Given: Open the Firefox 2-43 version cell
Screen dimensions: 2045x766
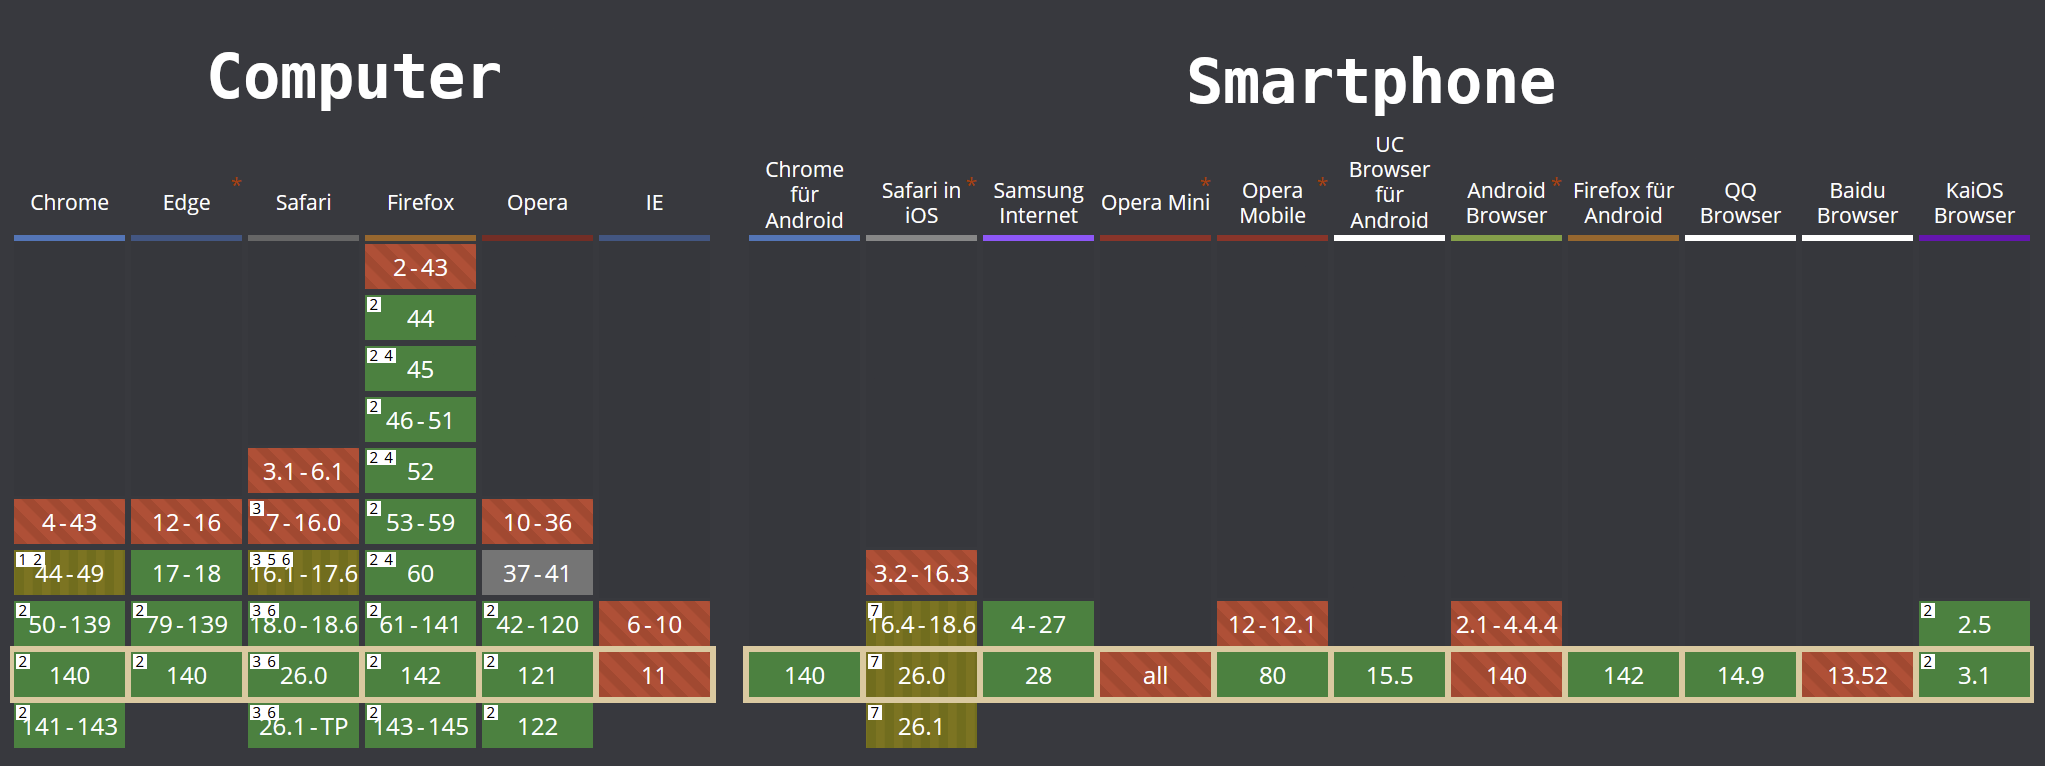Looking at the screenshot, I should click(420, 267).
